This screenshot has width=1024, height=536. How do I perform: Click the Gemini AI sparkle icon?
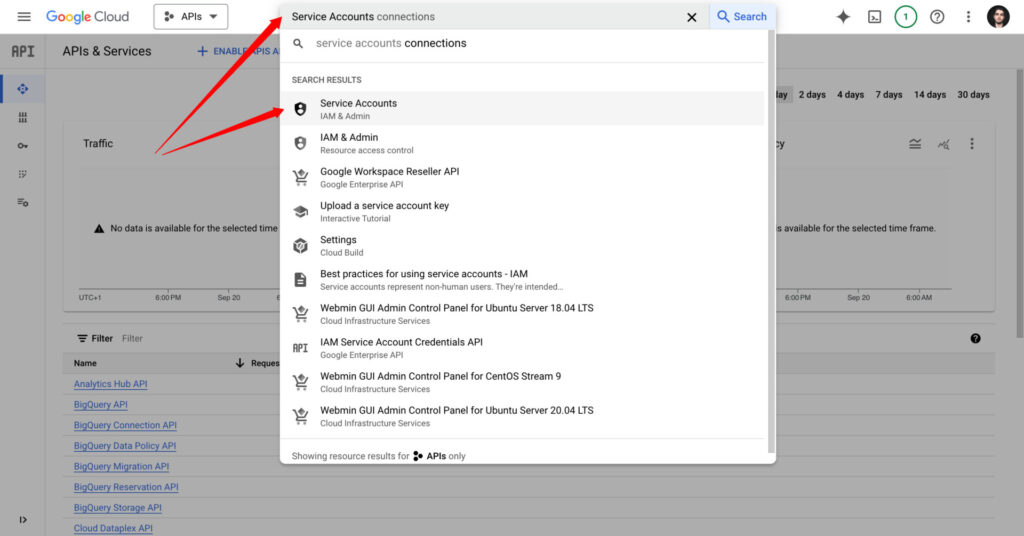pos(843,17)
